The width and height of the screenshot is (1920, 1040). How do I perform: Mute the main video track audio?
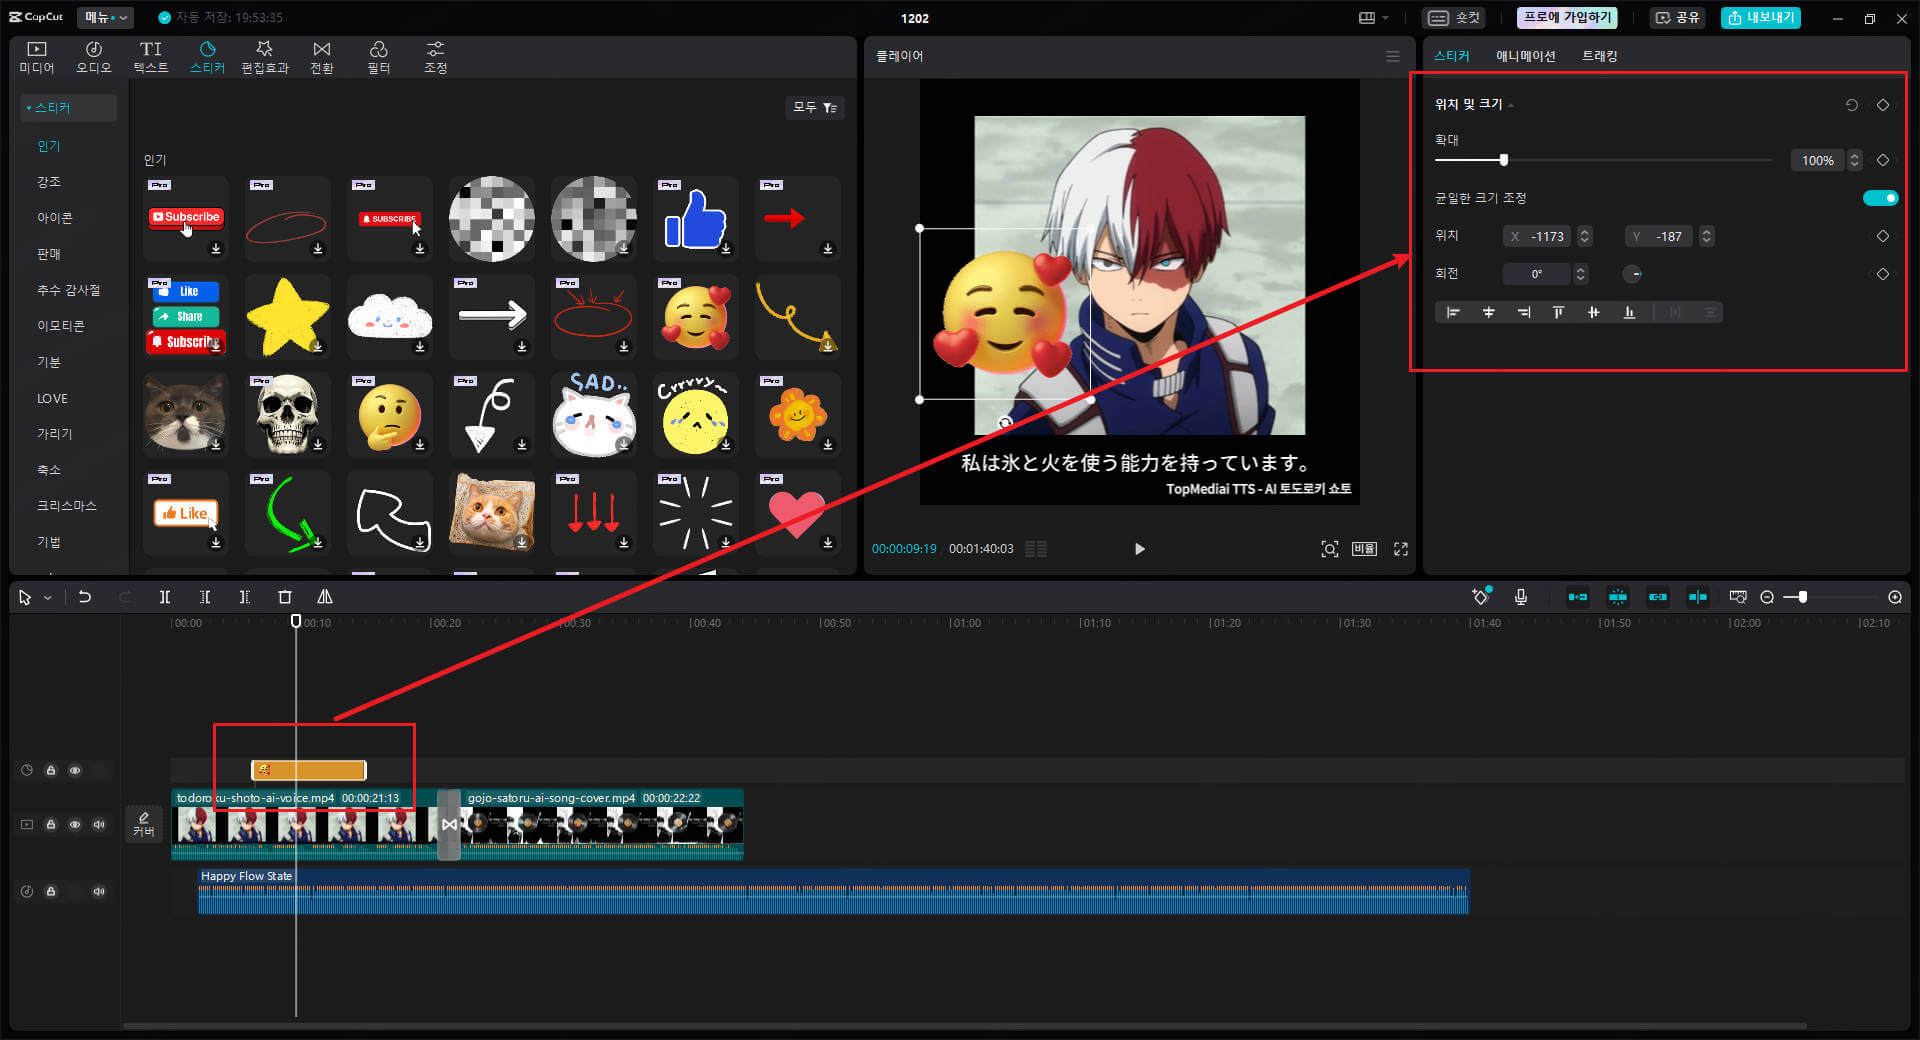click(x=99, y=824)
